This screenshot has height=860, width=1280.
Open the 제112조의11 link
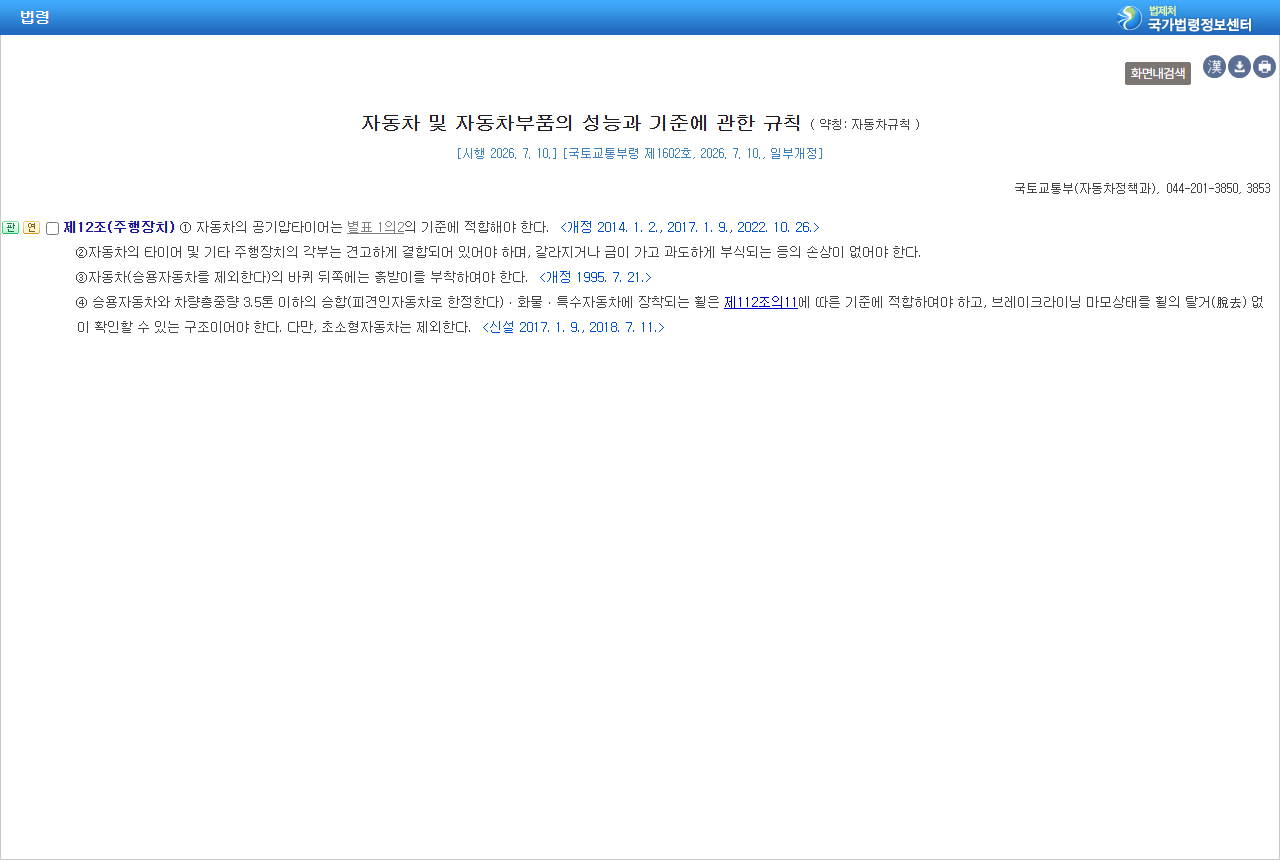tap(761, 302)
